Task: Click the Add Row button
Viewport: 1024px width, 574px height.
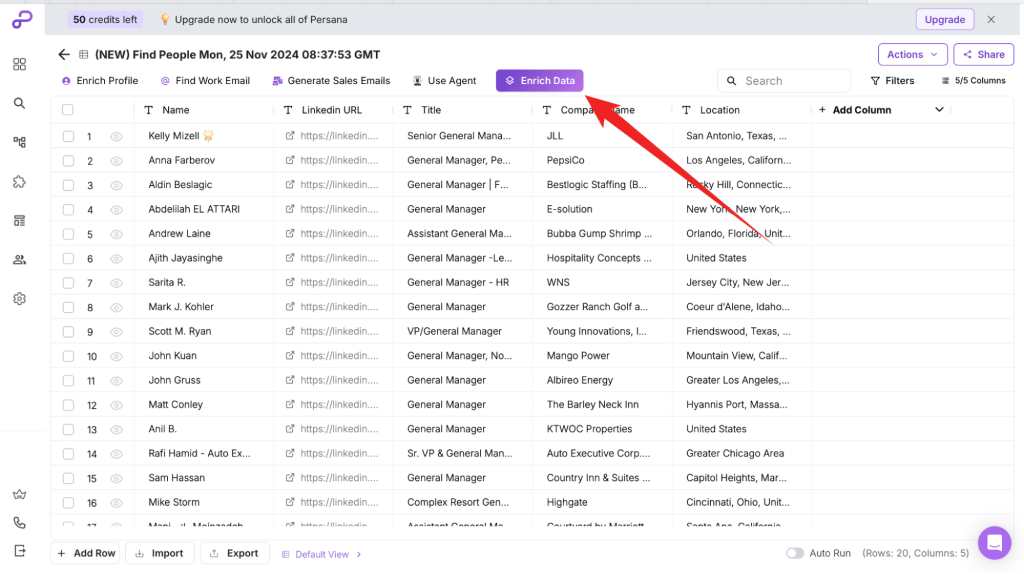Action: click(87, 553)
